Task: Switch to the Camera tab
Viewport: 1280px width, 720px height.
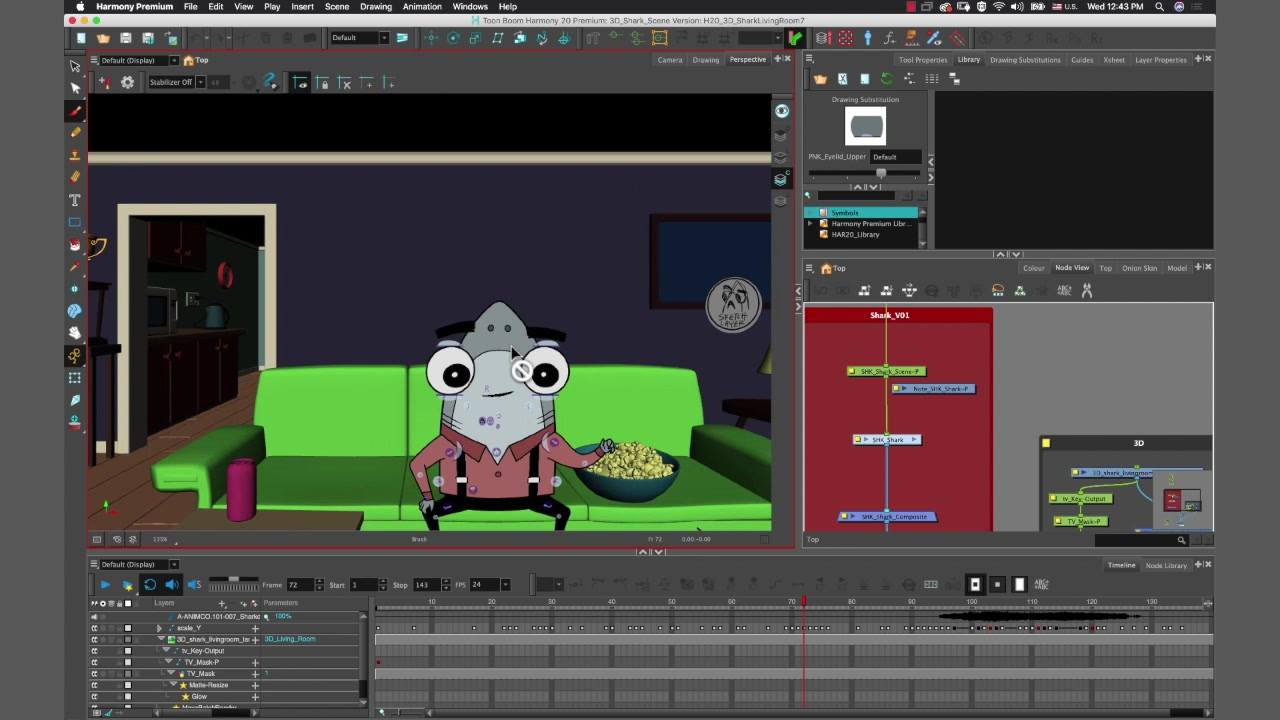Action: point(670,60)
